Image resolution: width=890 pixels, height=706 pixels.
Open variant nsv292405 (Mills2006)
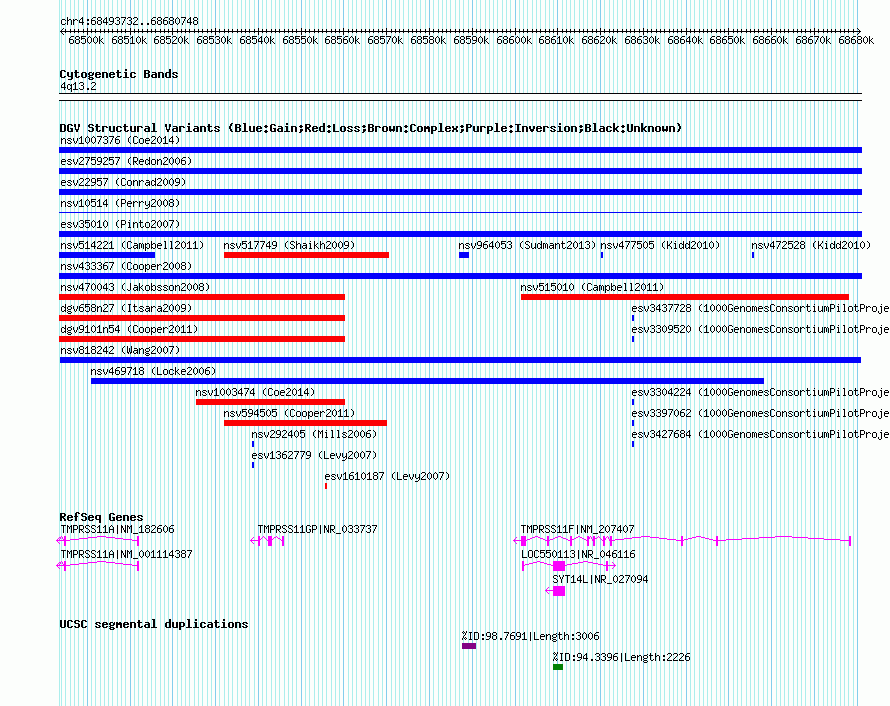click(314, 434)
